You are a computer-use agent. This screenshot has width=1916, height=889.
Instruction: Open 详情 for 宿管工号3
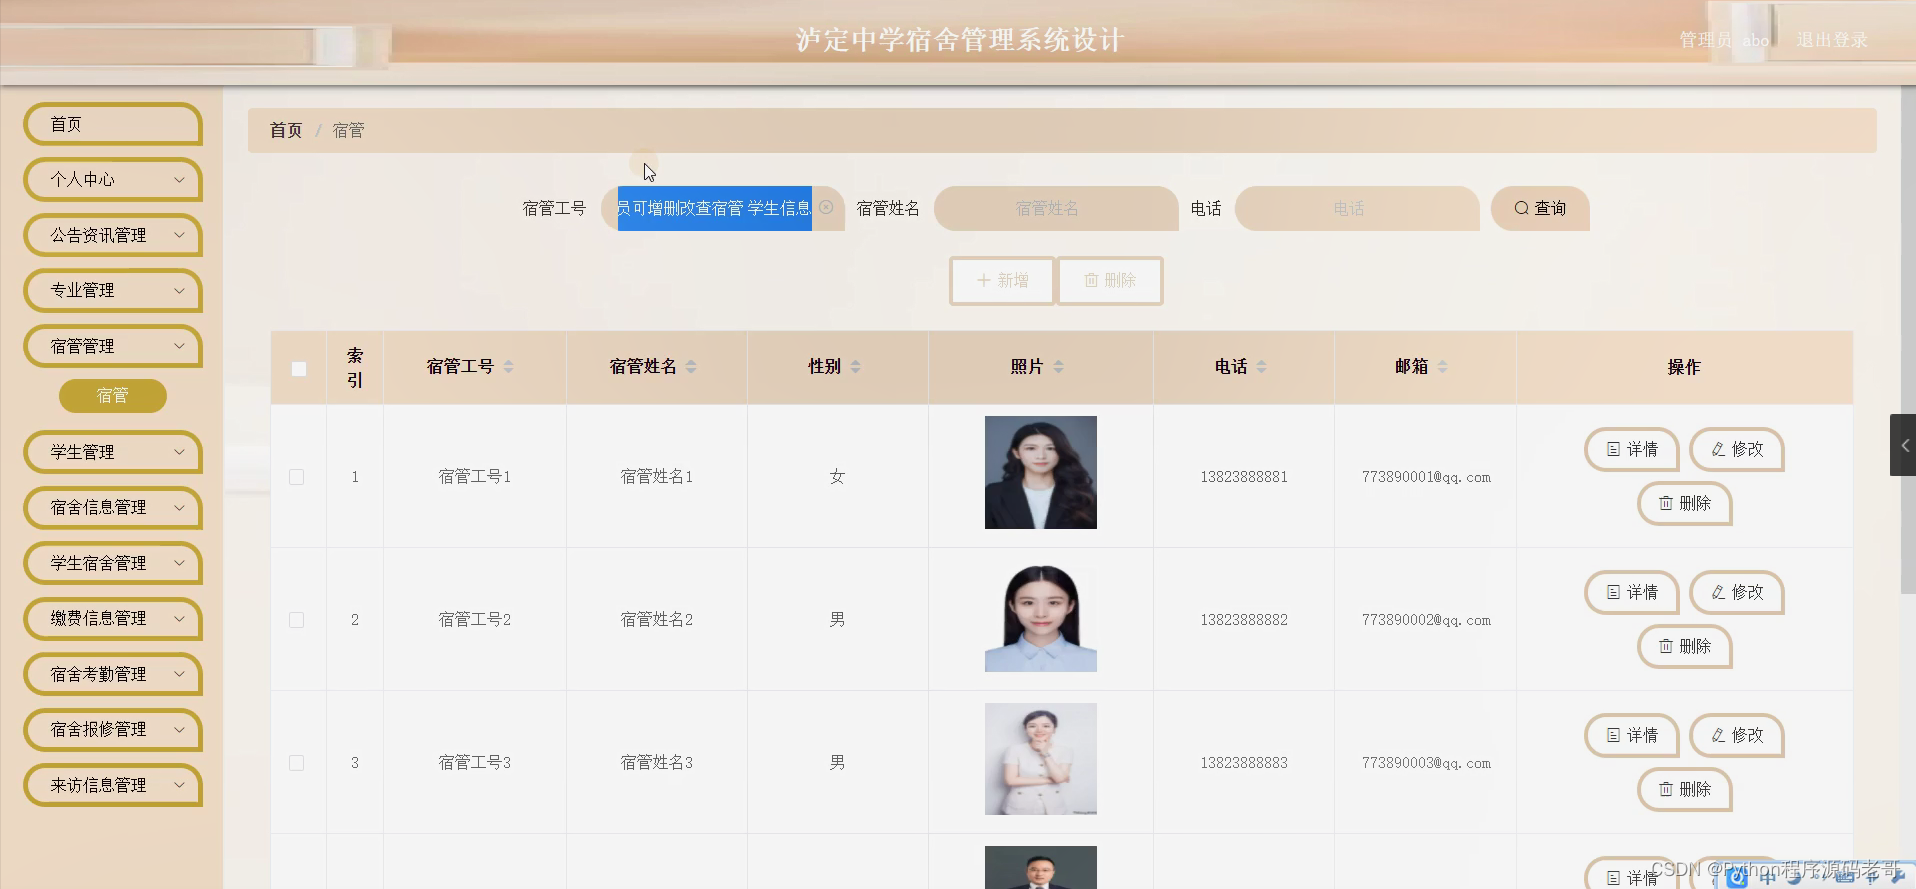1632,736
